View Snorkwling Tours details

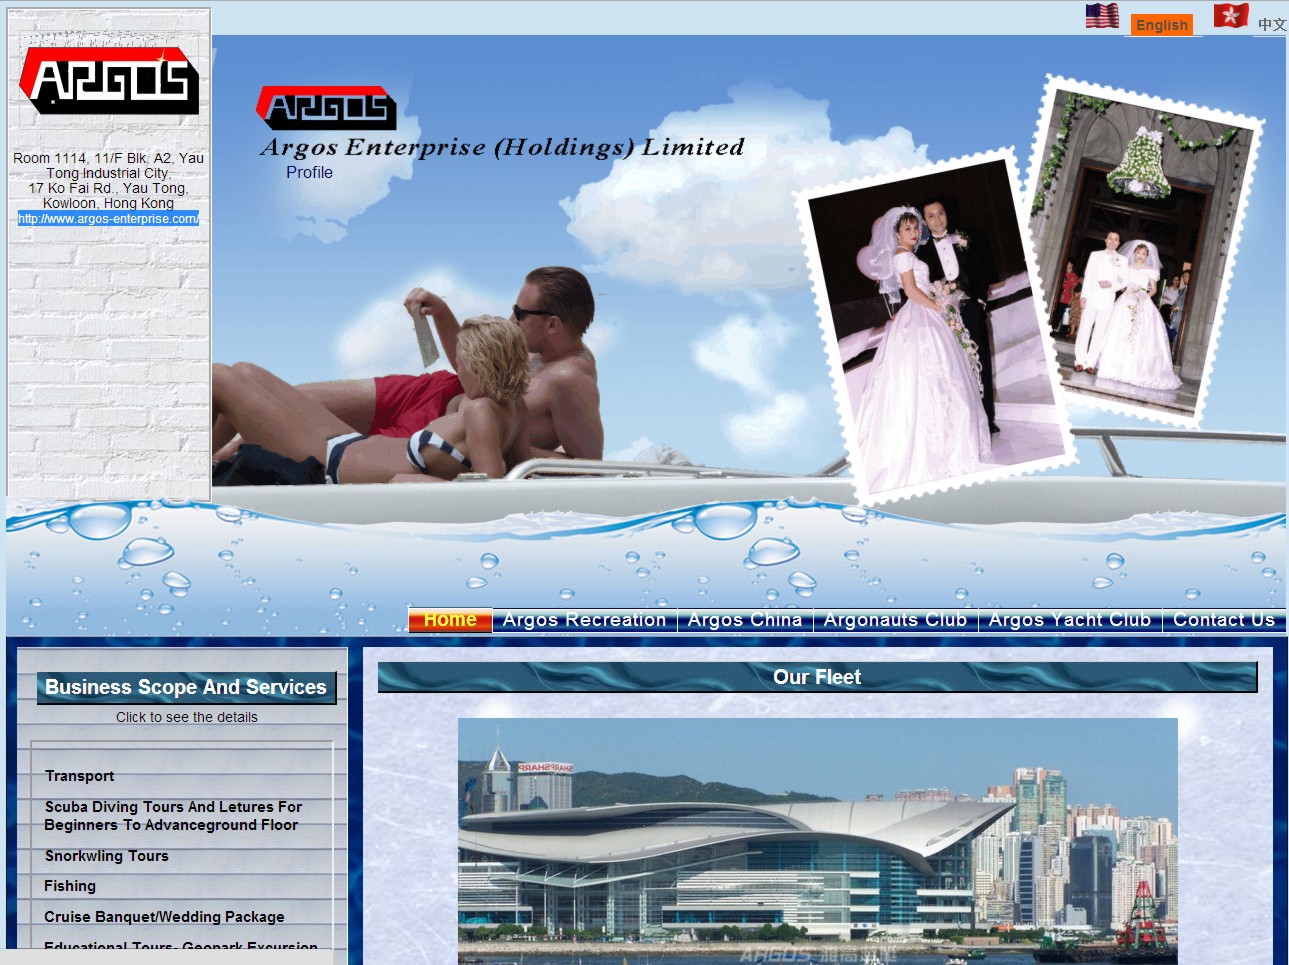(x=107, y=856)
